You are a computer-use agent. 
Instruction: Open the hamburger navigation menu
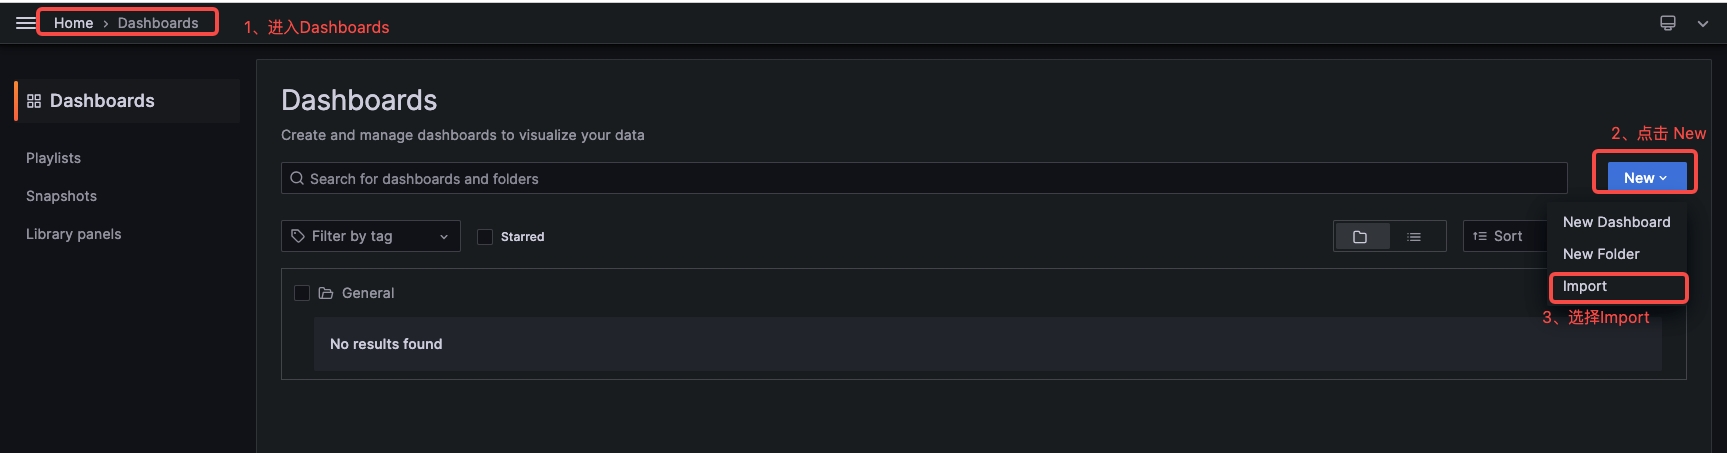(x=25, y=22)
